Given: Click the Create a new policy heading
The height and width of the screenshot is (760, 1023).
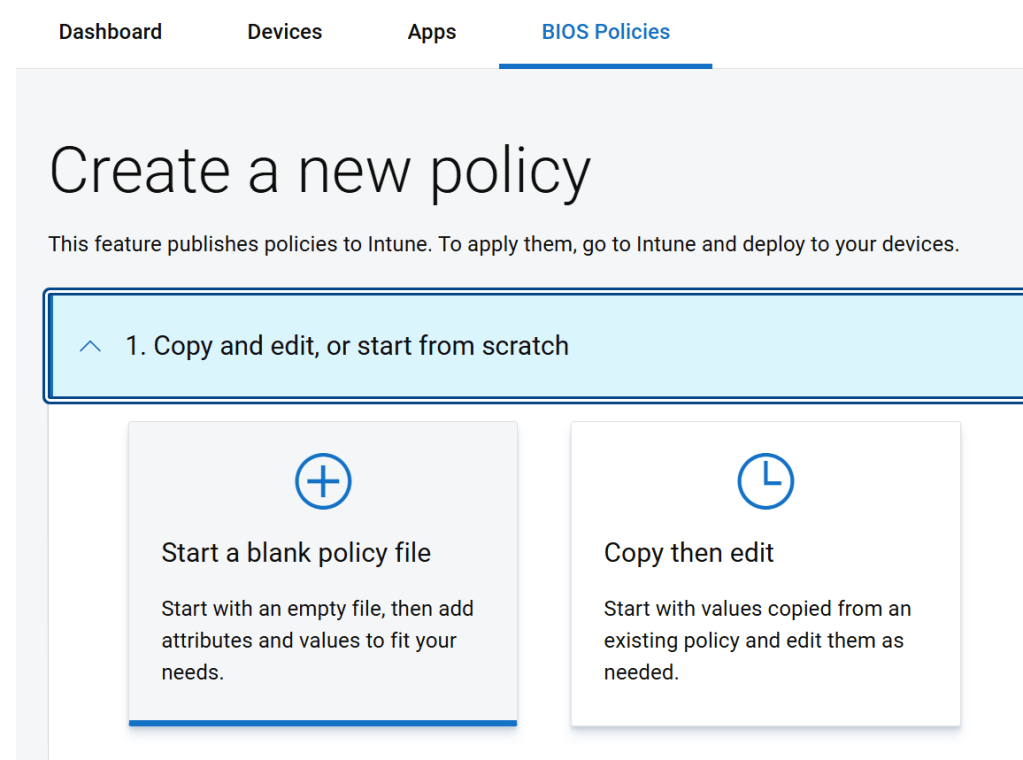Looking at the screenshot, I should click(x=320, y=171).
